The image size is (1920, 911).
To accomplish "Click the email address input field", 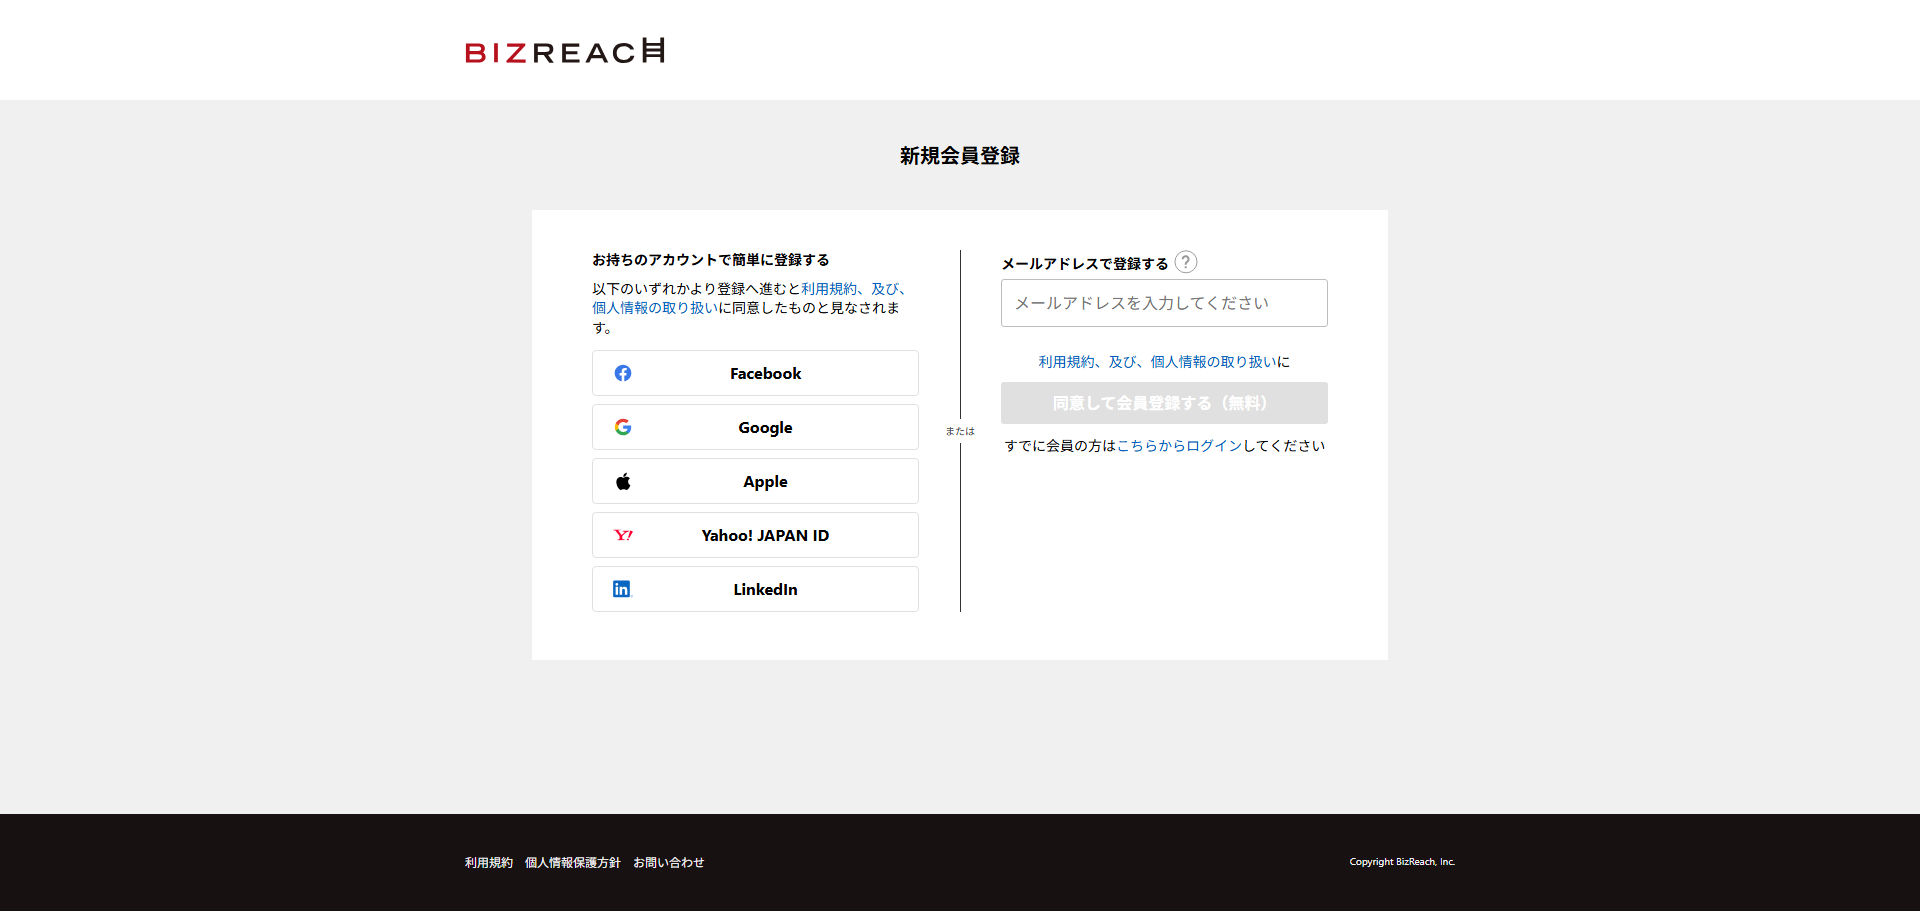I will point(1163,303).
